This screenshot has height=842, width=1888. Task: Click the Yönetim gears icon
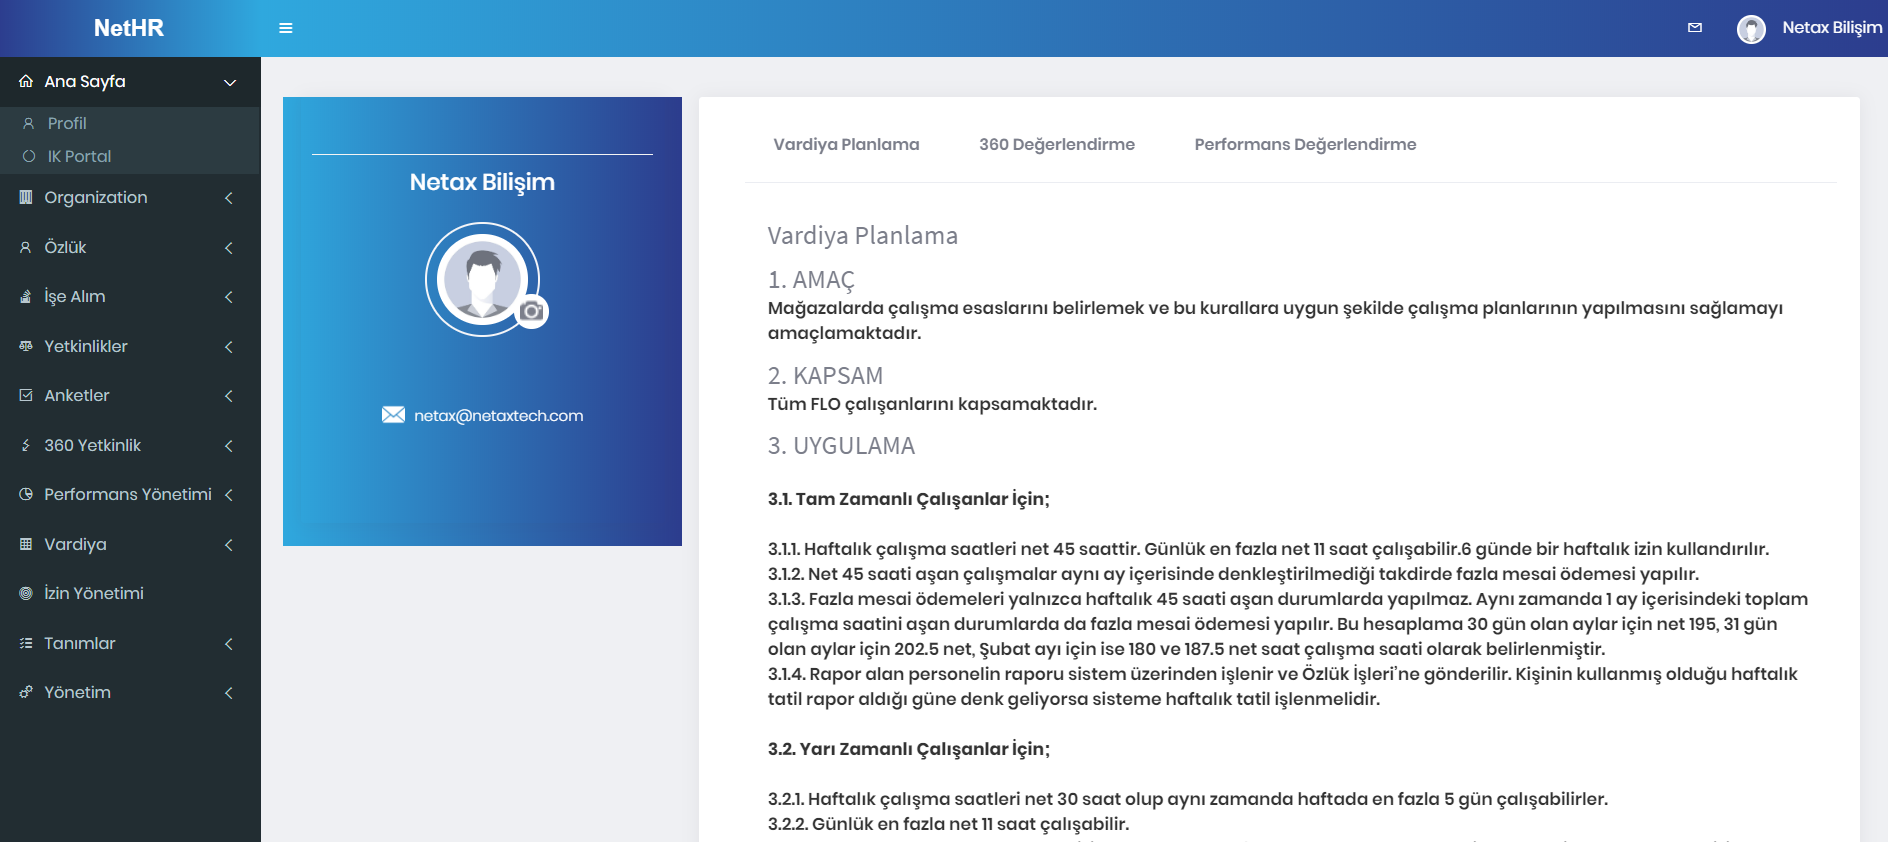point(26,692)
